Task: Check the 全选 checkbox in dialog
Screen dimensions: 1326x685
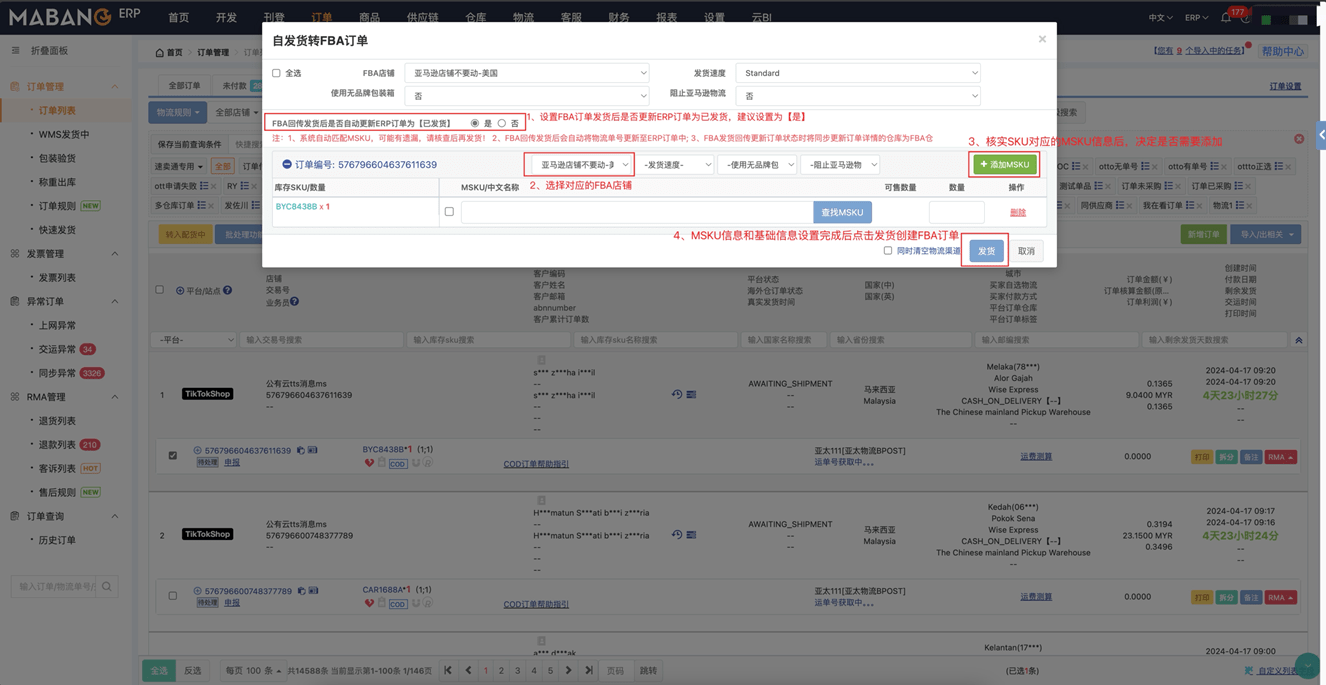Action: 277,73
